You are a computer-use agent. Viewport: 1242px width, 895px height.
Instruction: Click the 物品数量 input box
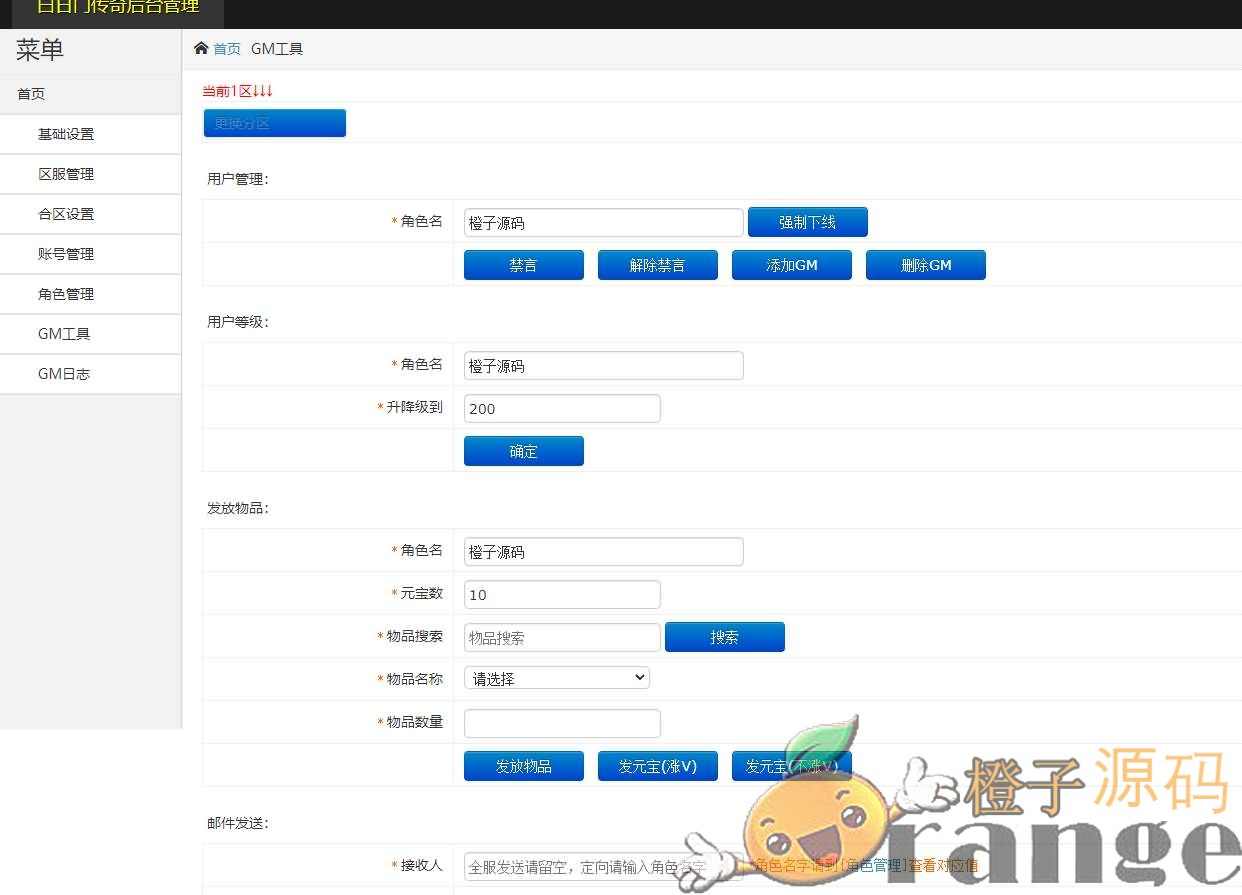[x=562, y=723]
